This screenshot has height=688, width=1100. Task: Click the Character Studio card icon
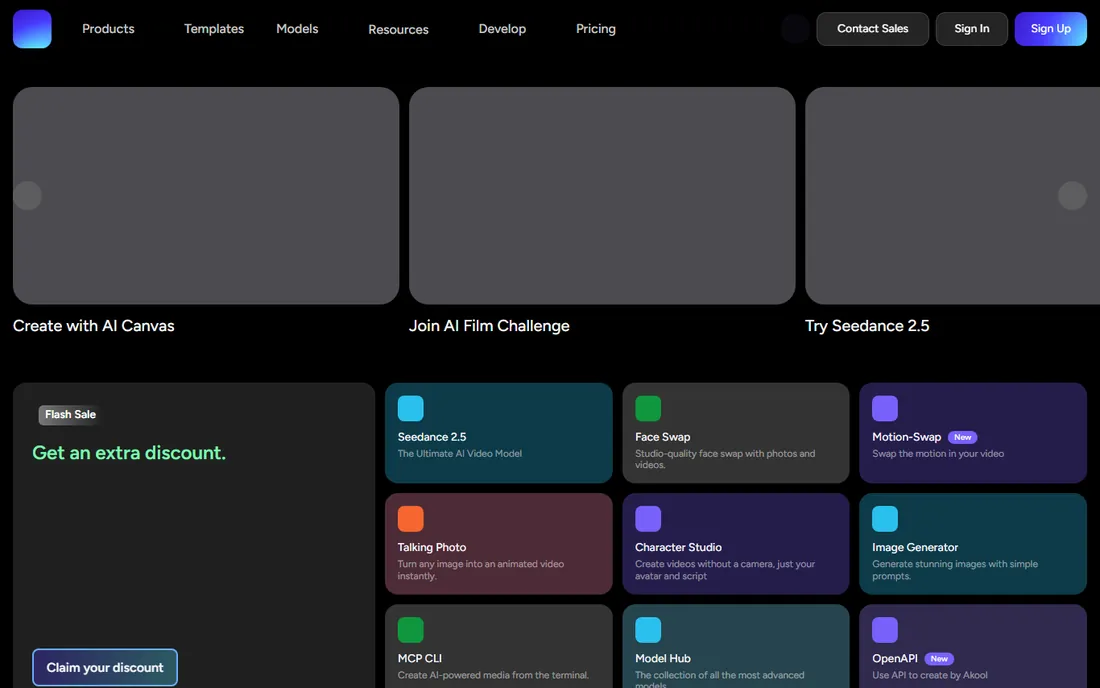click(648, 519)
